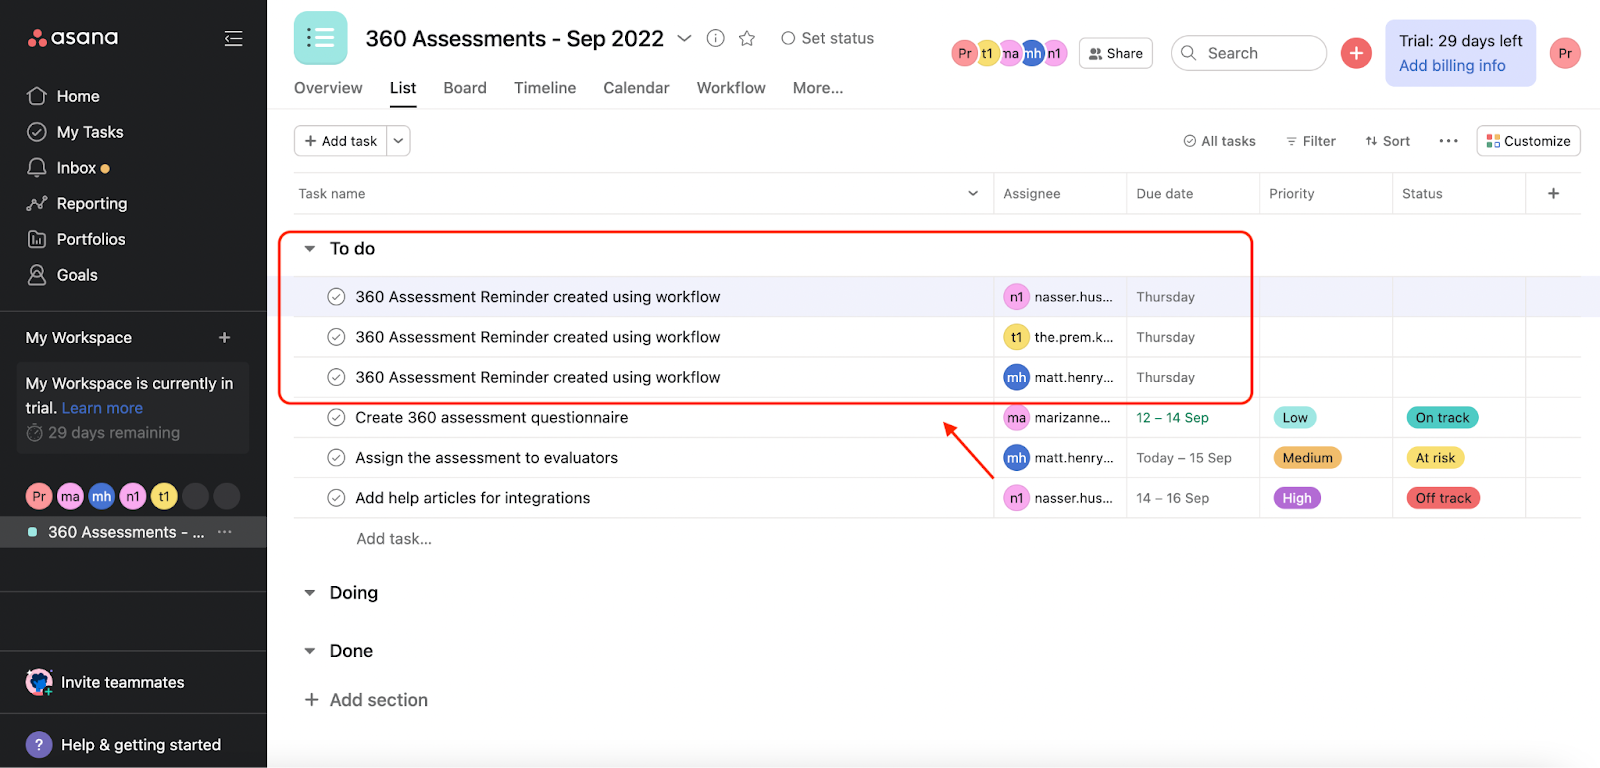Mark 'Create 360 assessment questionnaire' task complete
Image resolution: width=1600 pixels, height=768 pixels.
pyautogui.click(x=337, y=418)
